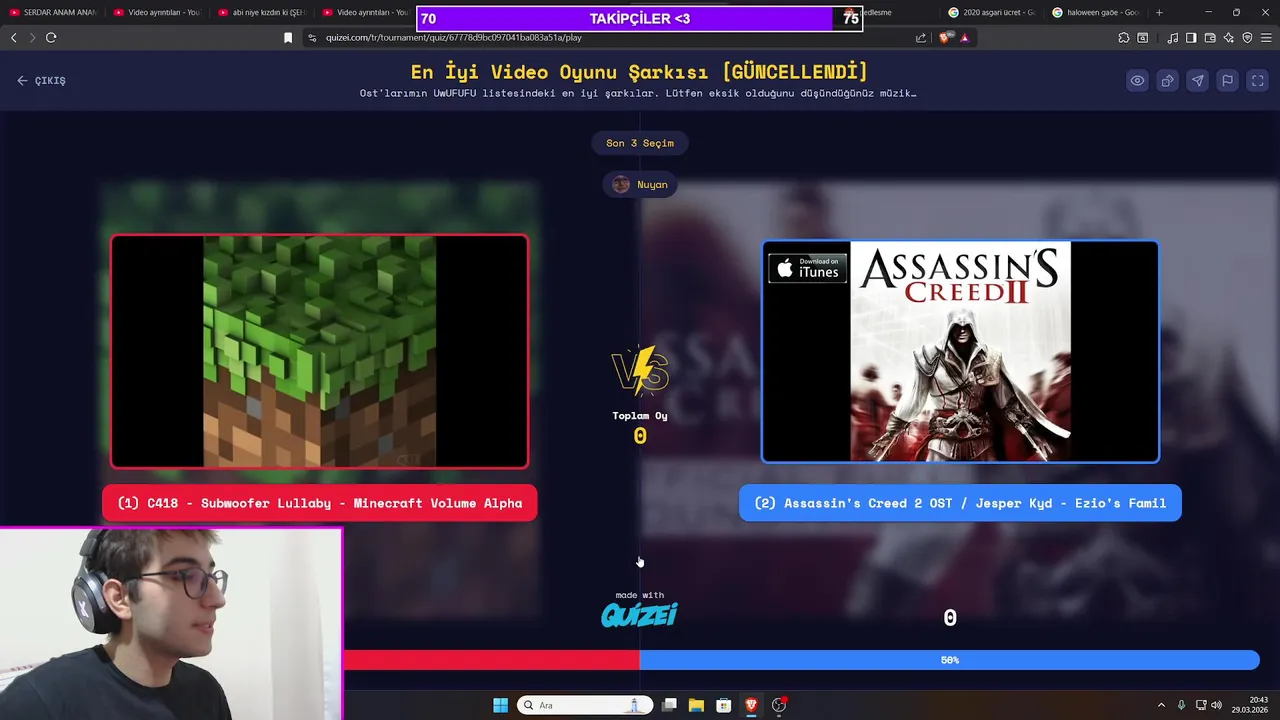Click the Minecraft grass block thumbnail
Image resolution: width=1280 pixels, height=720 pixels.
click(x=320, y=351)
